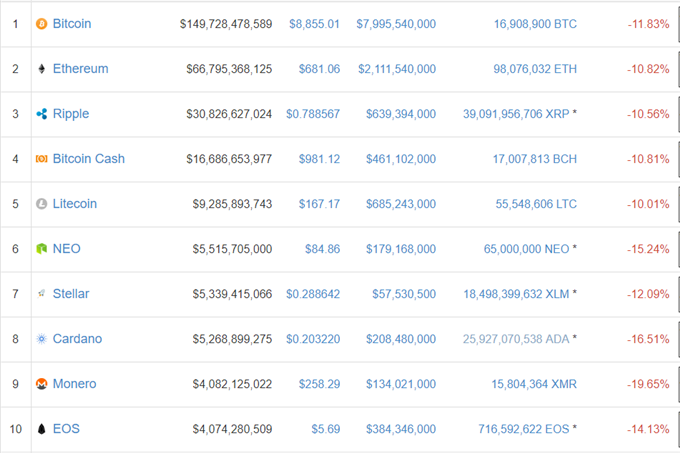The image size is (680, 453).
Task: Click the Monero logo icon
Action: tap(42, 384)
